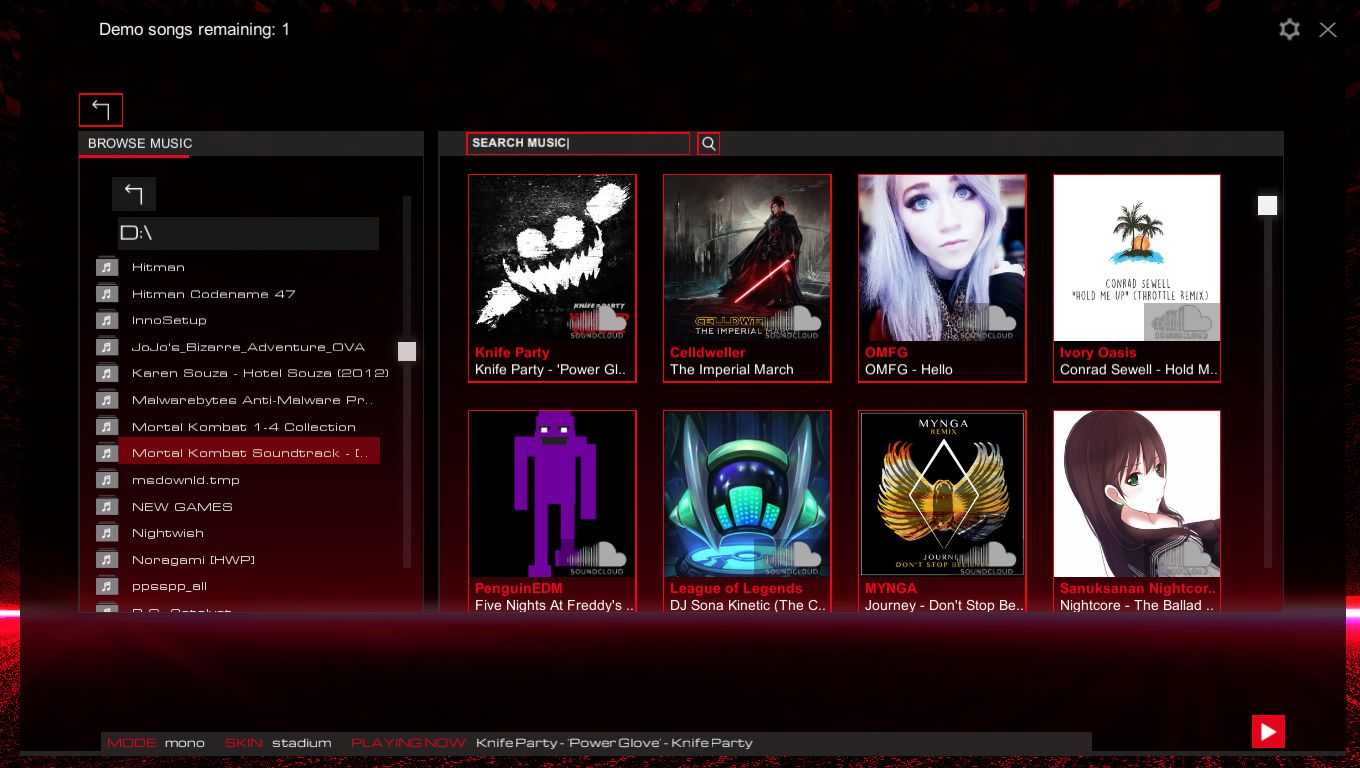
Task: Click the magnifier search button
Action: click(x=708, y=143)
